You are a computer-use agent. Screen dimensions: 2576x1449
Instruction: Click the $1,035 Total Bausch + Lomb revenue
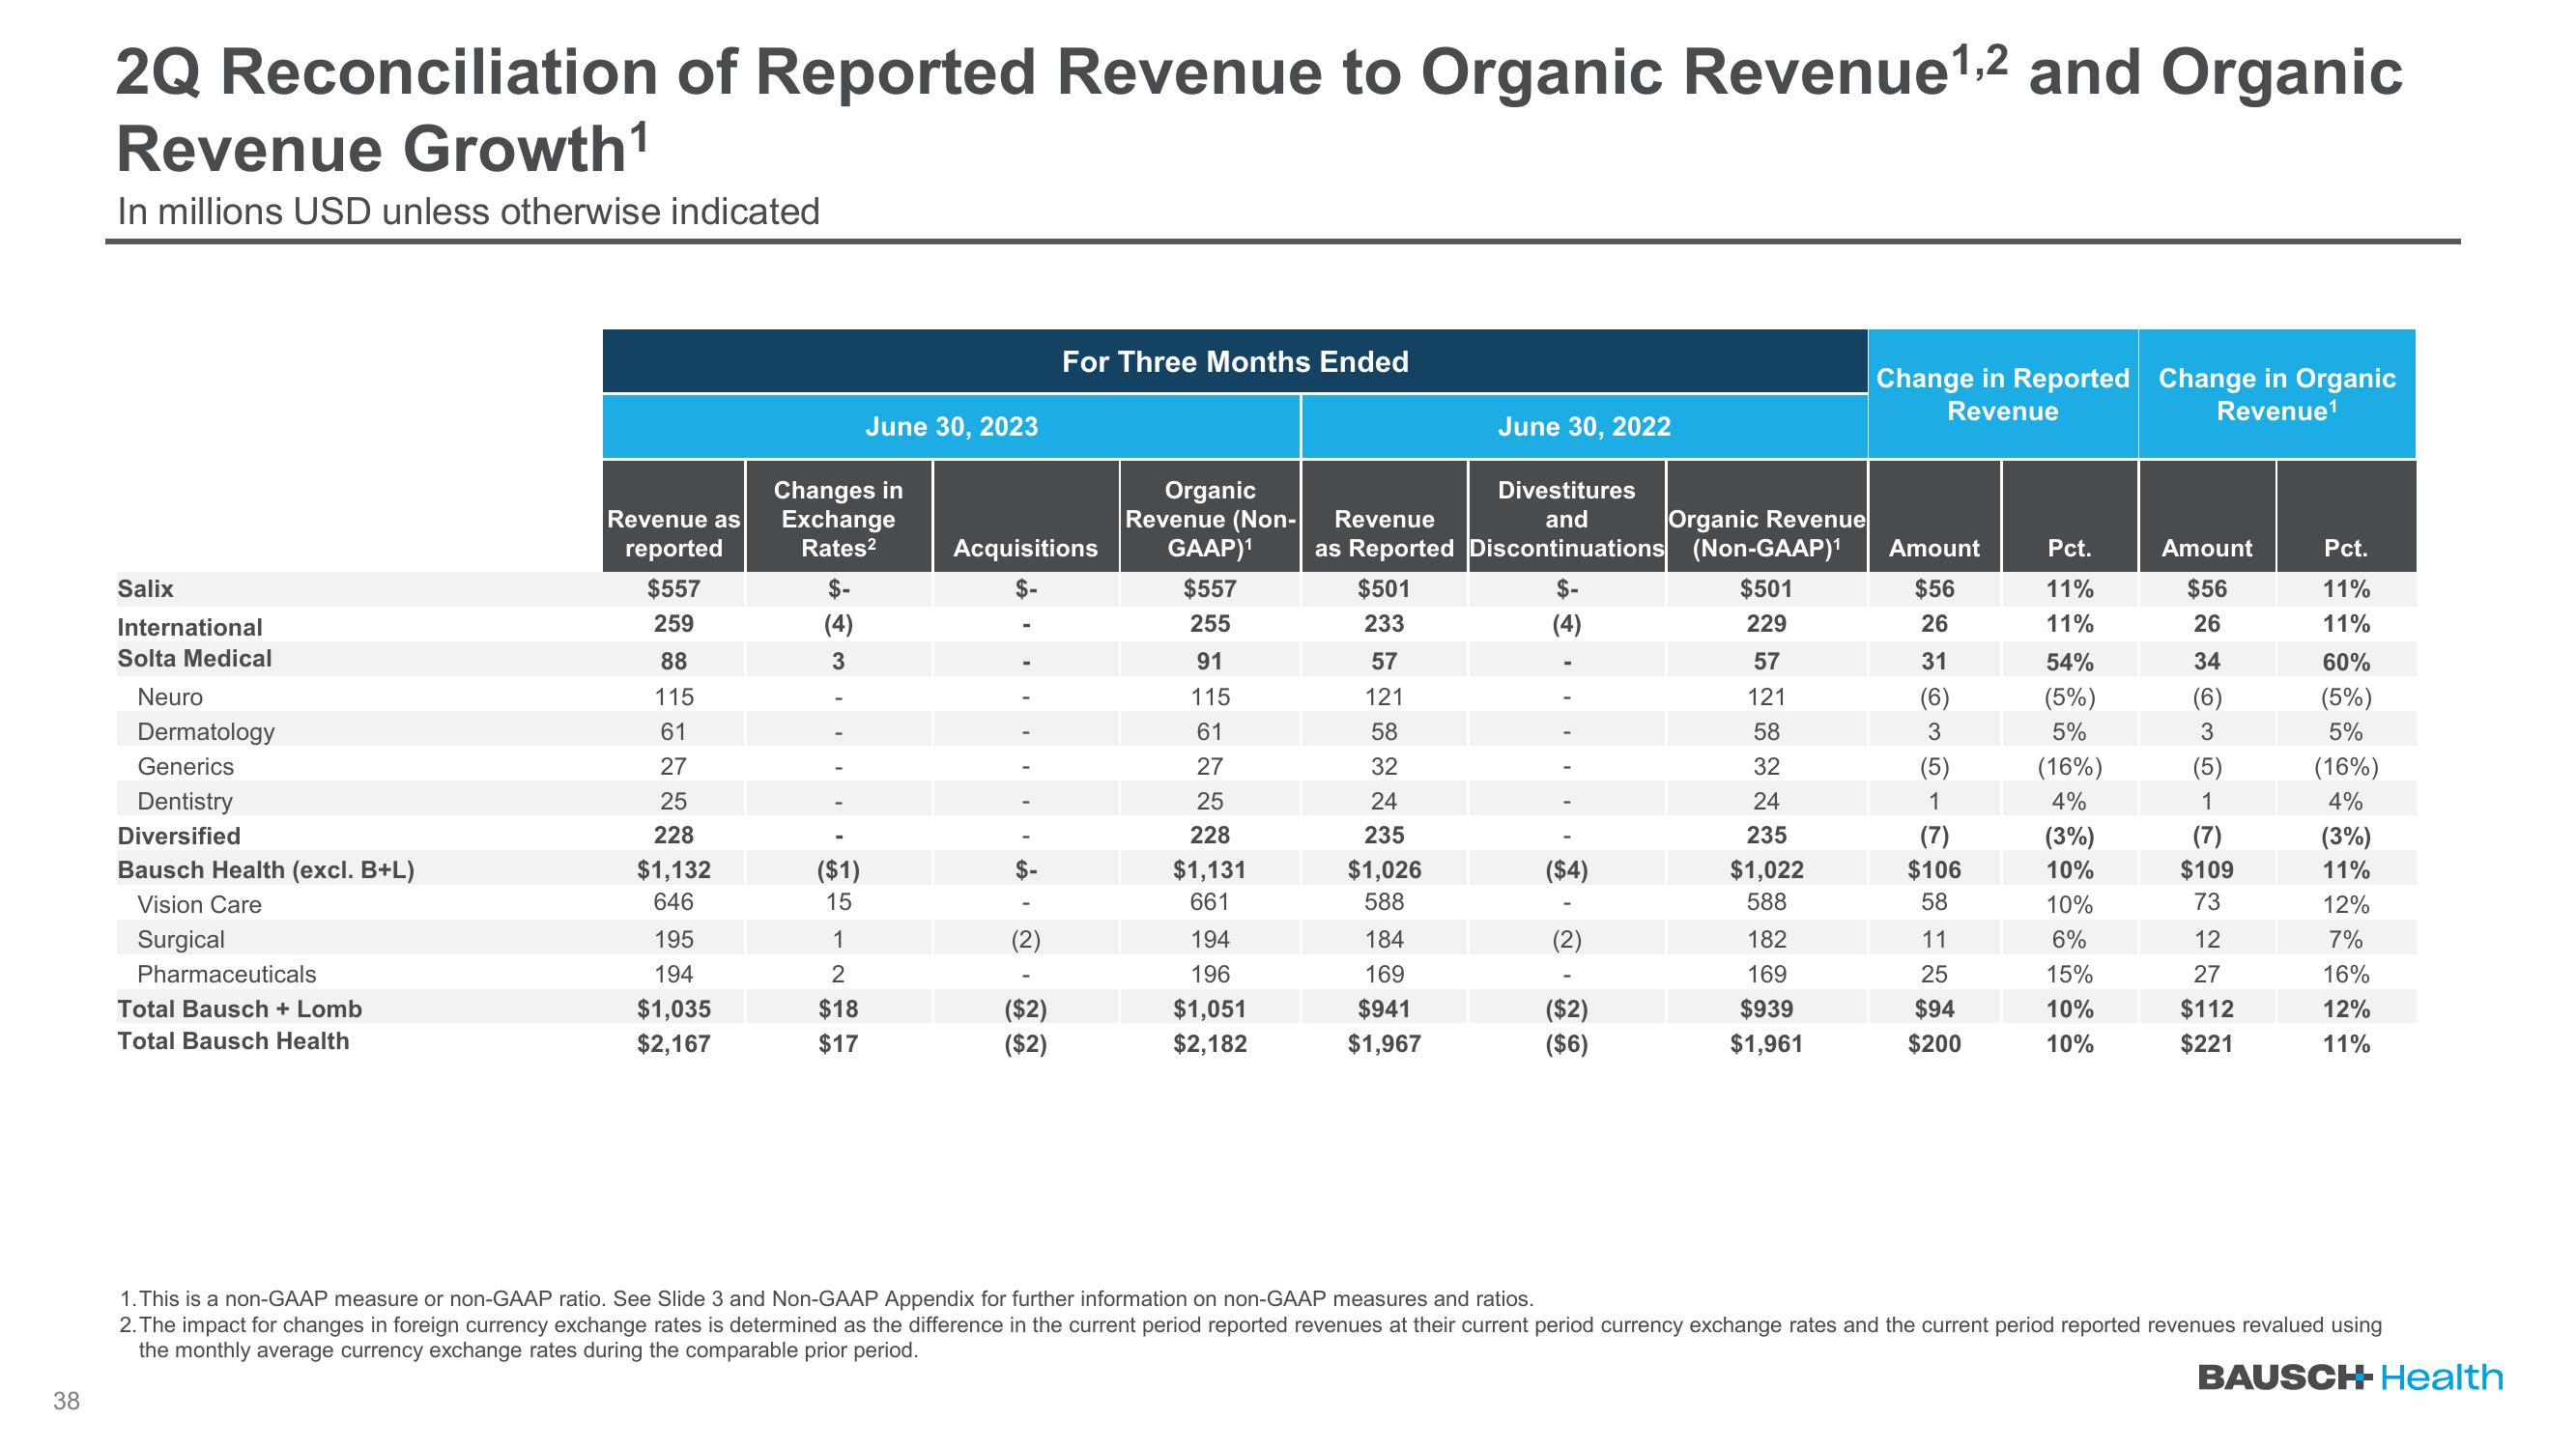[674, 1009]
